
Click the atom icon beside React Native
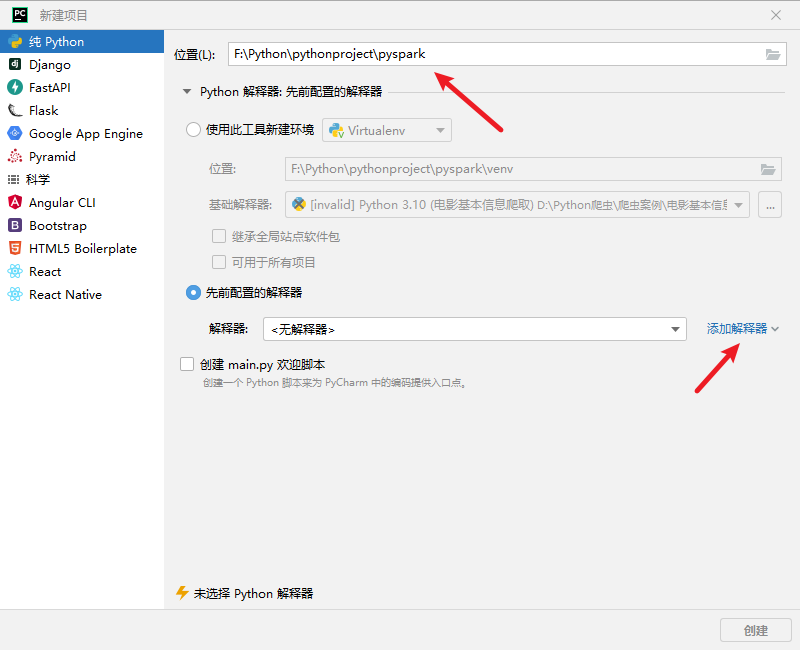coord(15,294)
